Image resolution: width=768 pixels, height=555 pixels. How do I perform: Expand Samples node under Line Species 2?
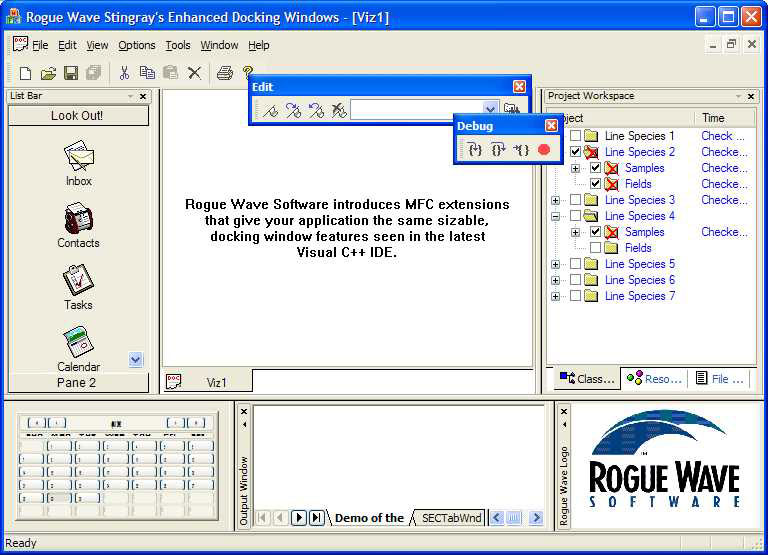576,169
